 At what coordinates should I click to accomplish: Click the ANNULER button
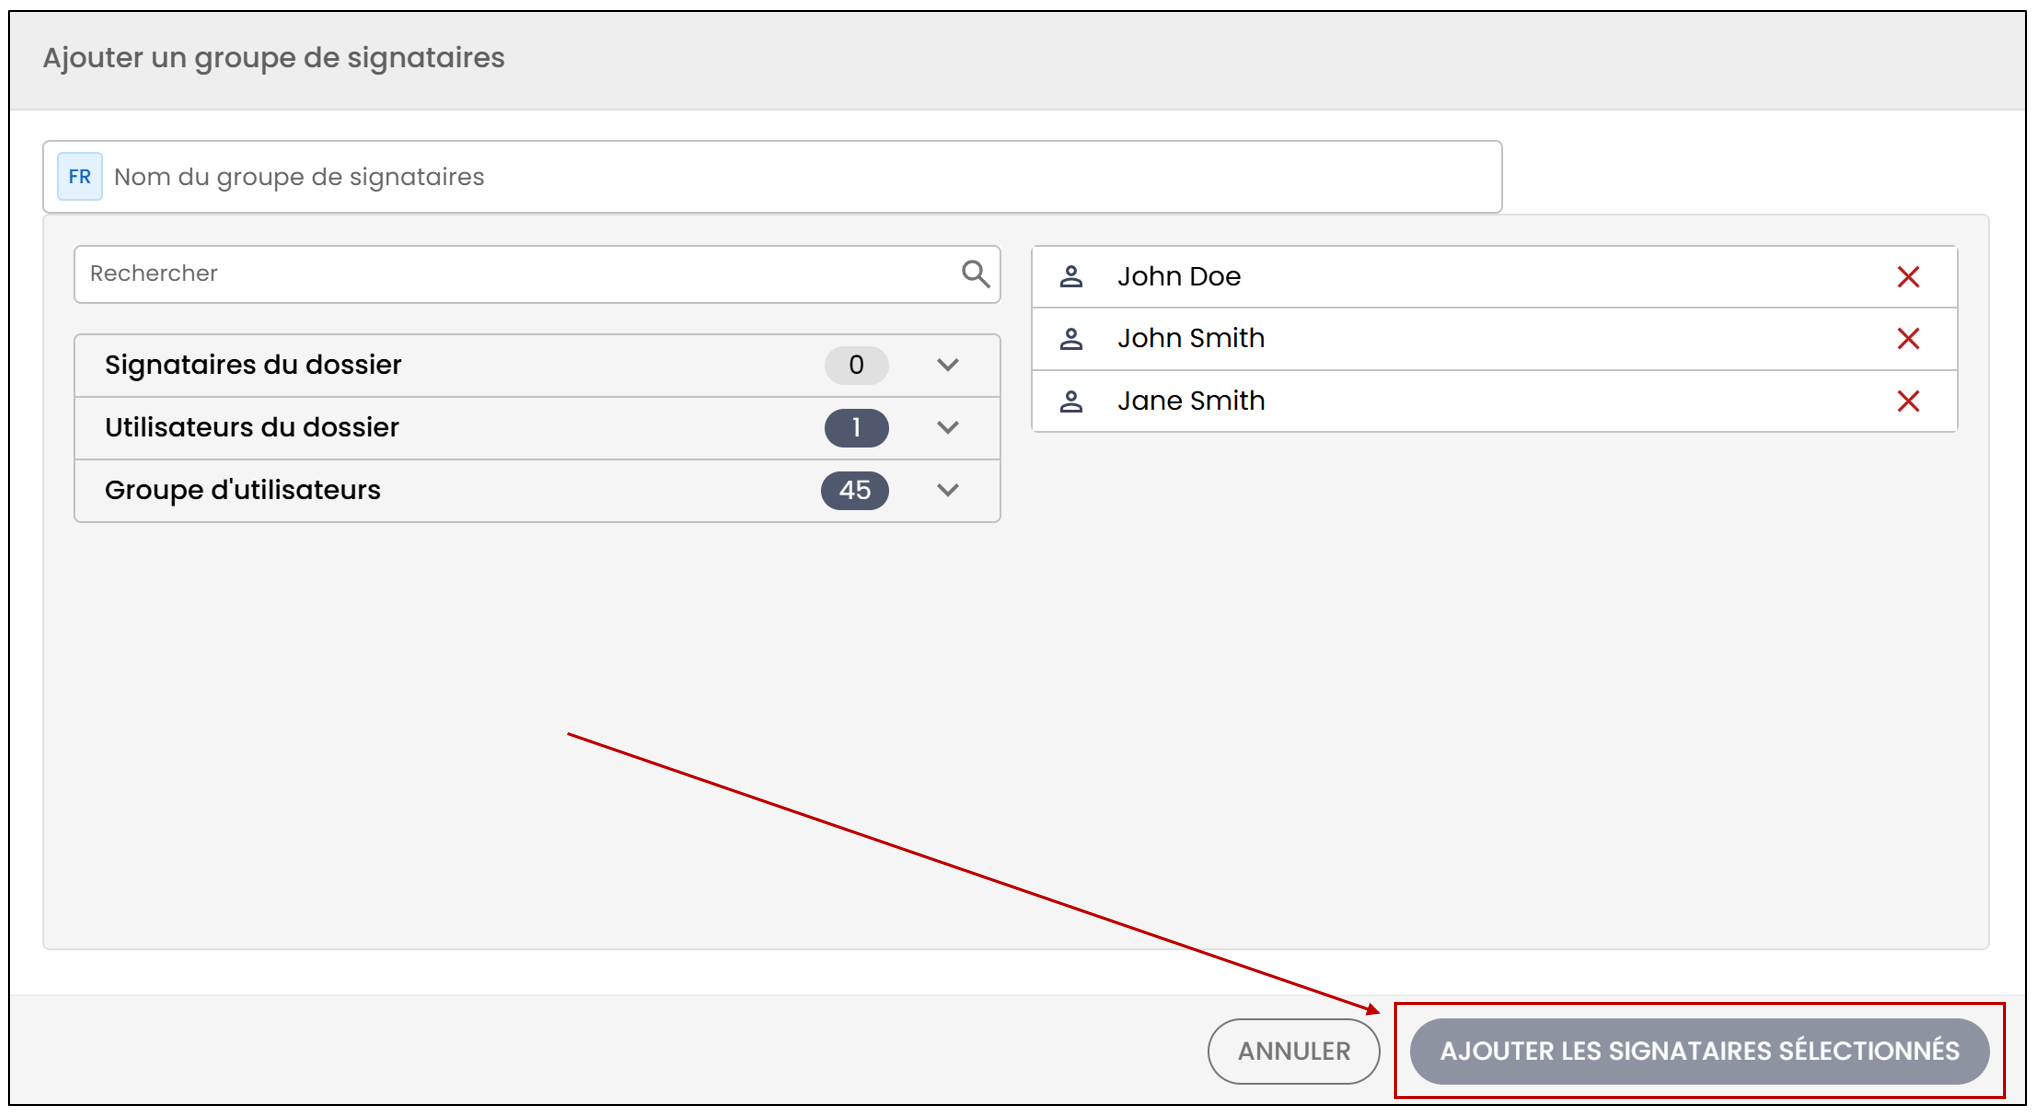[x=1294, y=1051]
